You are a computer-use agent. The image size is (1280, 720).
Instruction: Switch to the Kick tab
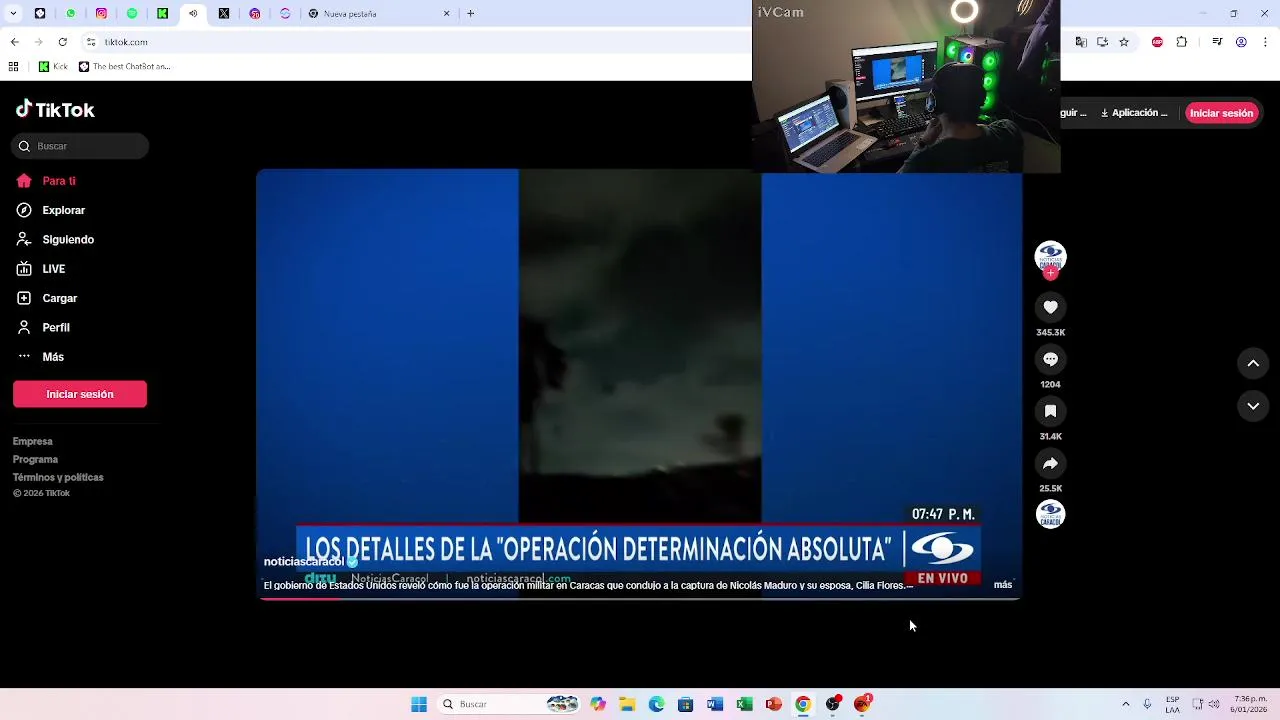tap(162, 13)
